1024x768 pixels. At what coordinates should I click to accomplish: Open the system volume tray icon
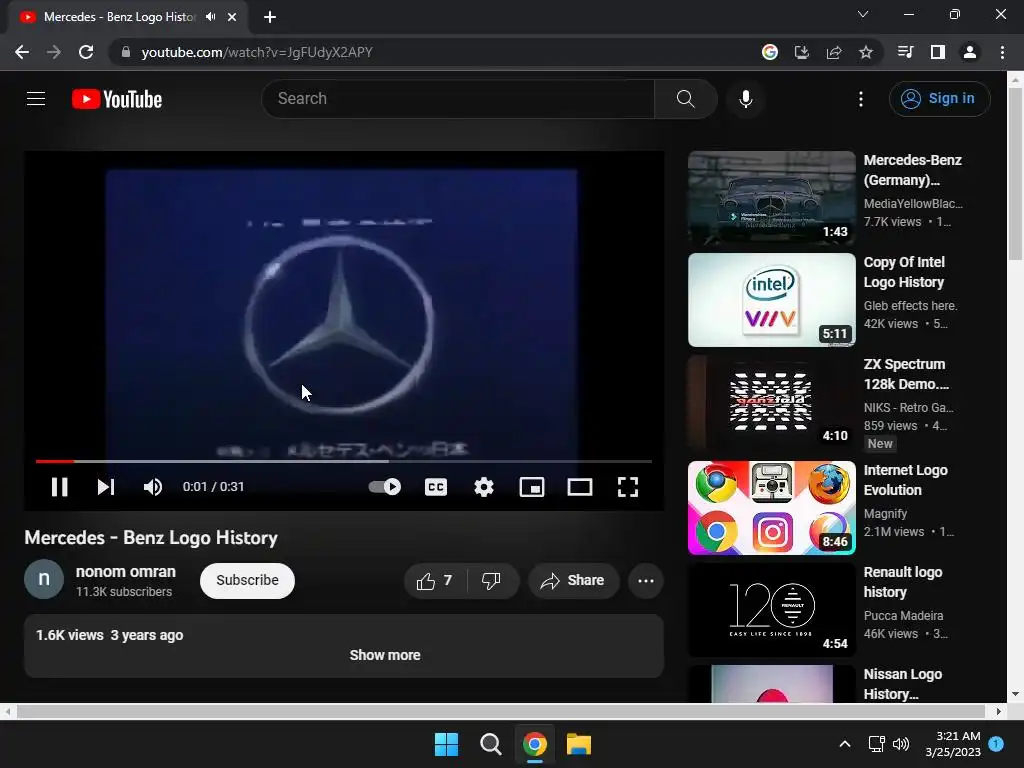[901, 744]
